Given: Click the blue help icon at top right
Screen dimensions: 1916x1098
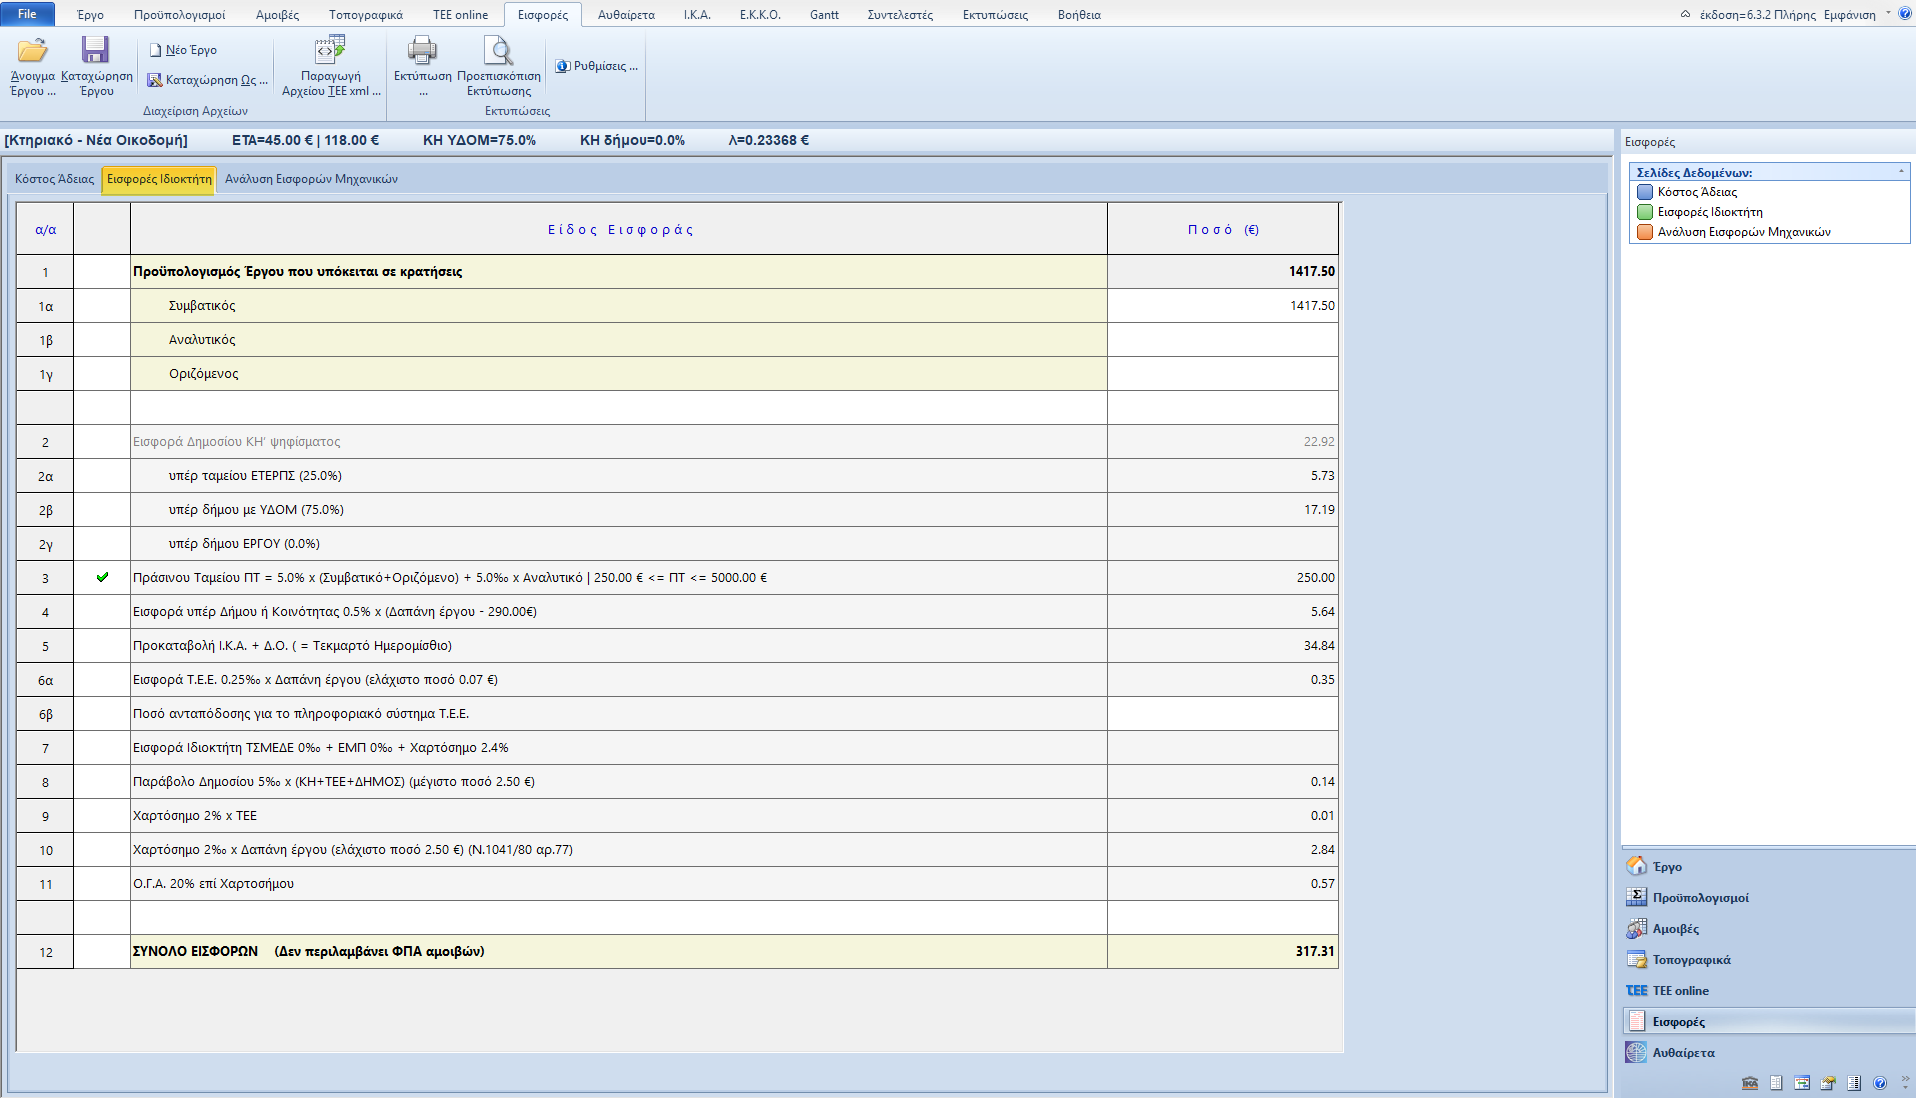Looking at the screenshot, I should [1905, 14].
